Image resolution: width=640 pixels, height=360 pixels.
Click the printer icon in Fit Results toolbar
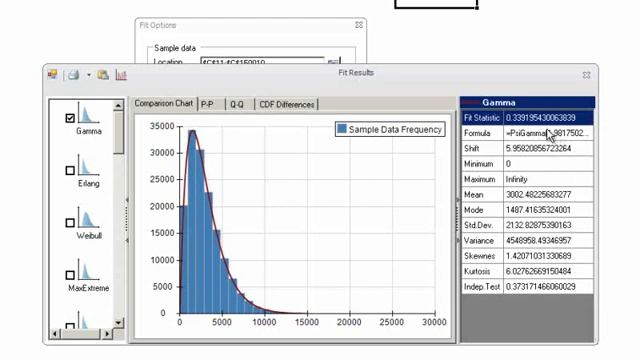tap(73, 75)
